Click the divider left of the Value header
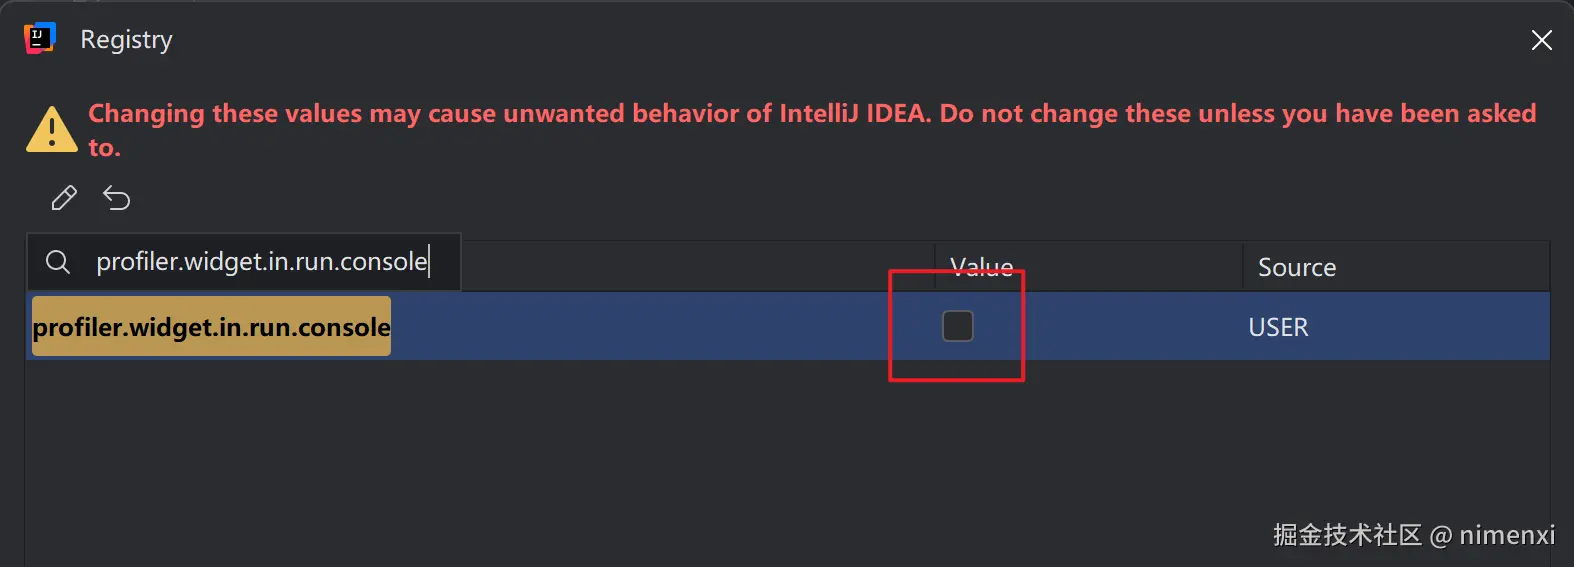 click(x=934, y=266)
